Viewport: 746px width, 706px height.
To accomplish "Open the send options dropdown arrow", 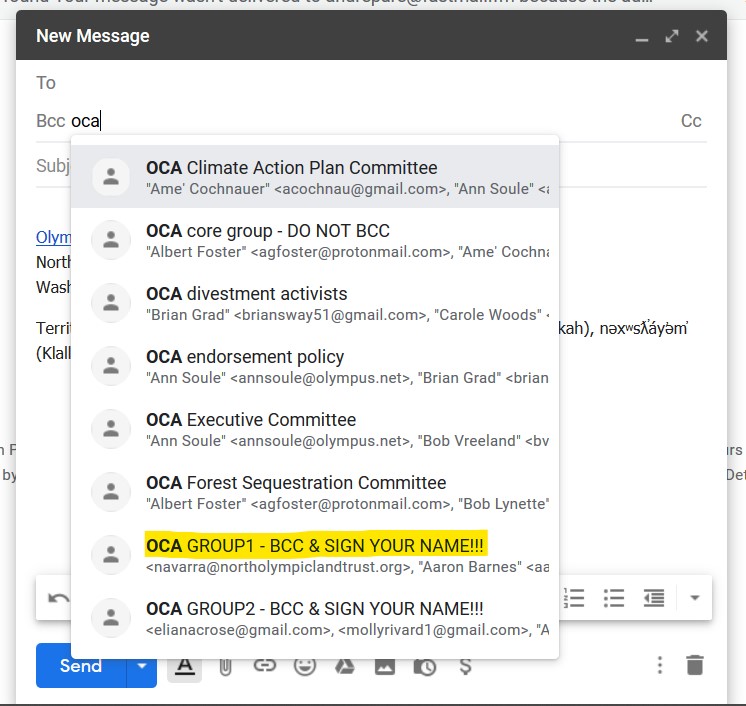I will [142, 666].
